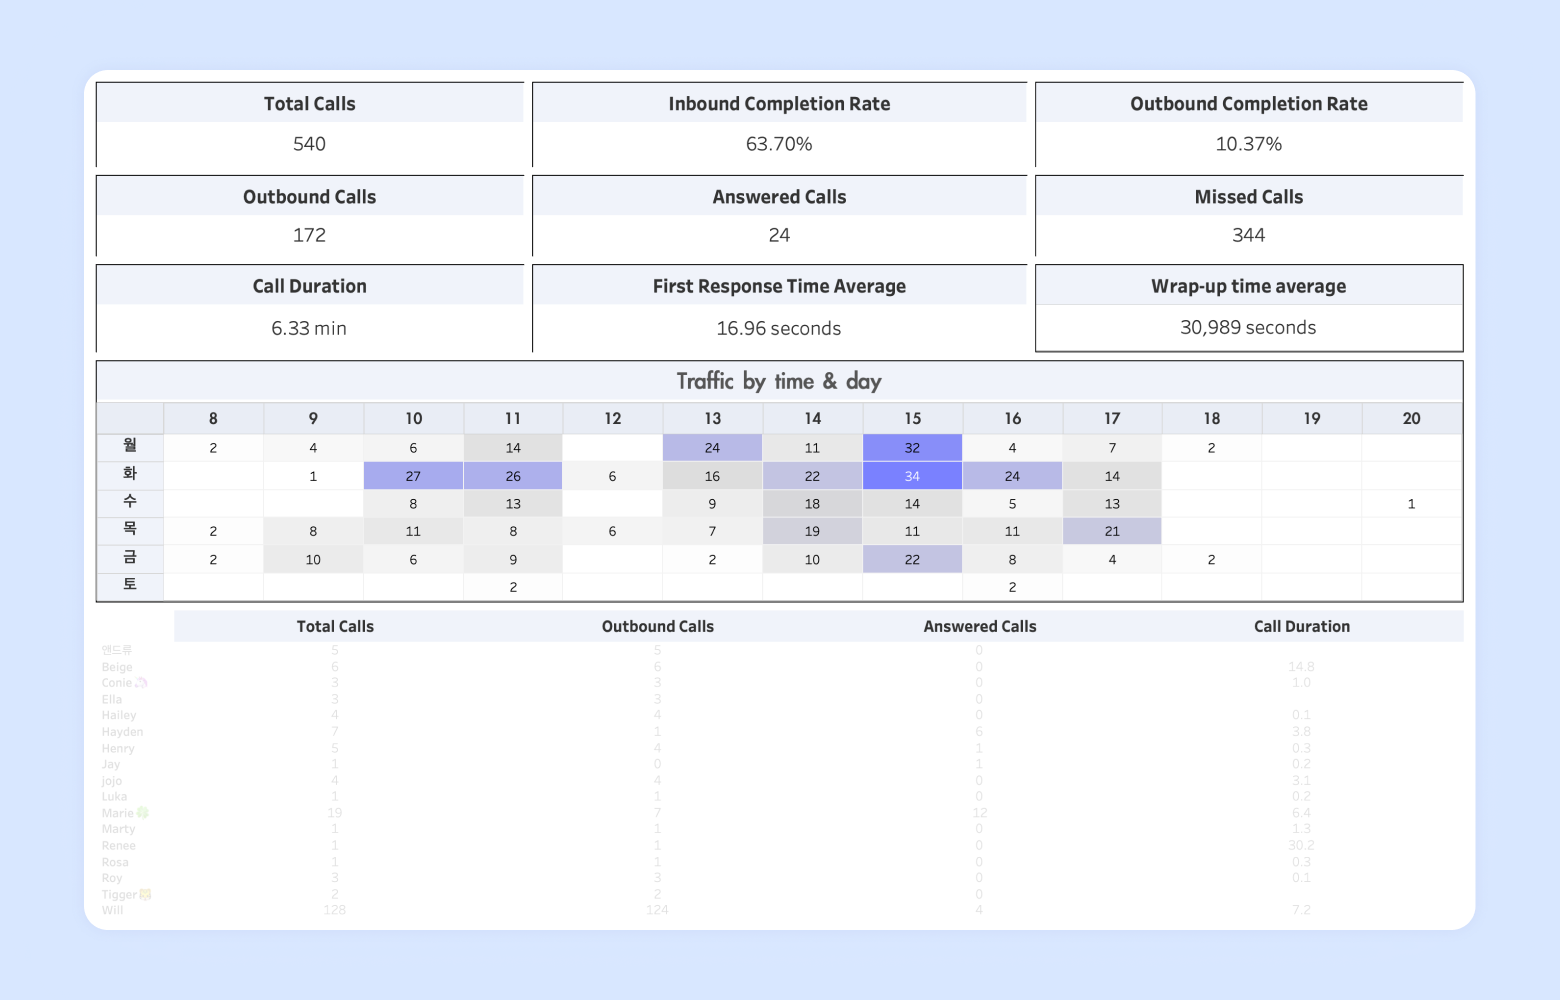Viewport: 1560px width, 1000px height.
Task: Click hour 15 column header in traffic heatmap
Action: click(912, 418)
